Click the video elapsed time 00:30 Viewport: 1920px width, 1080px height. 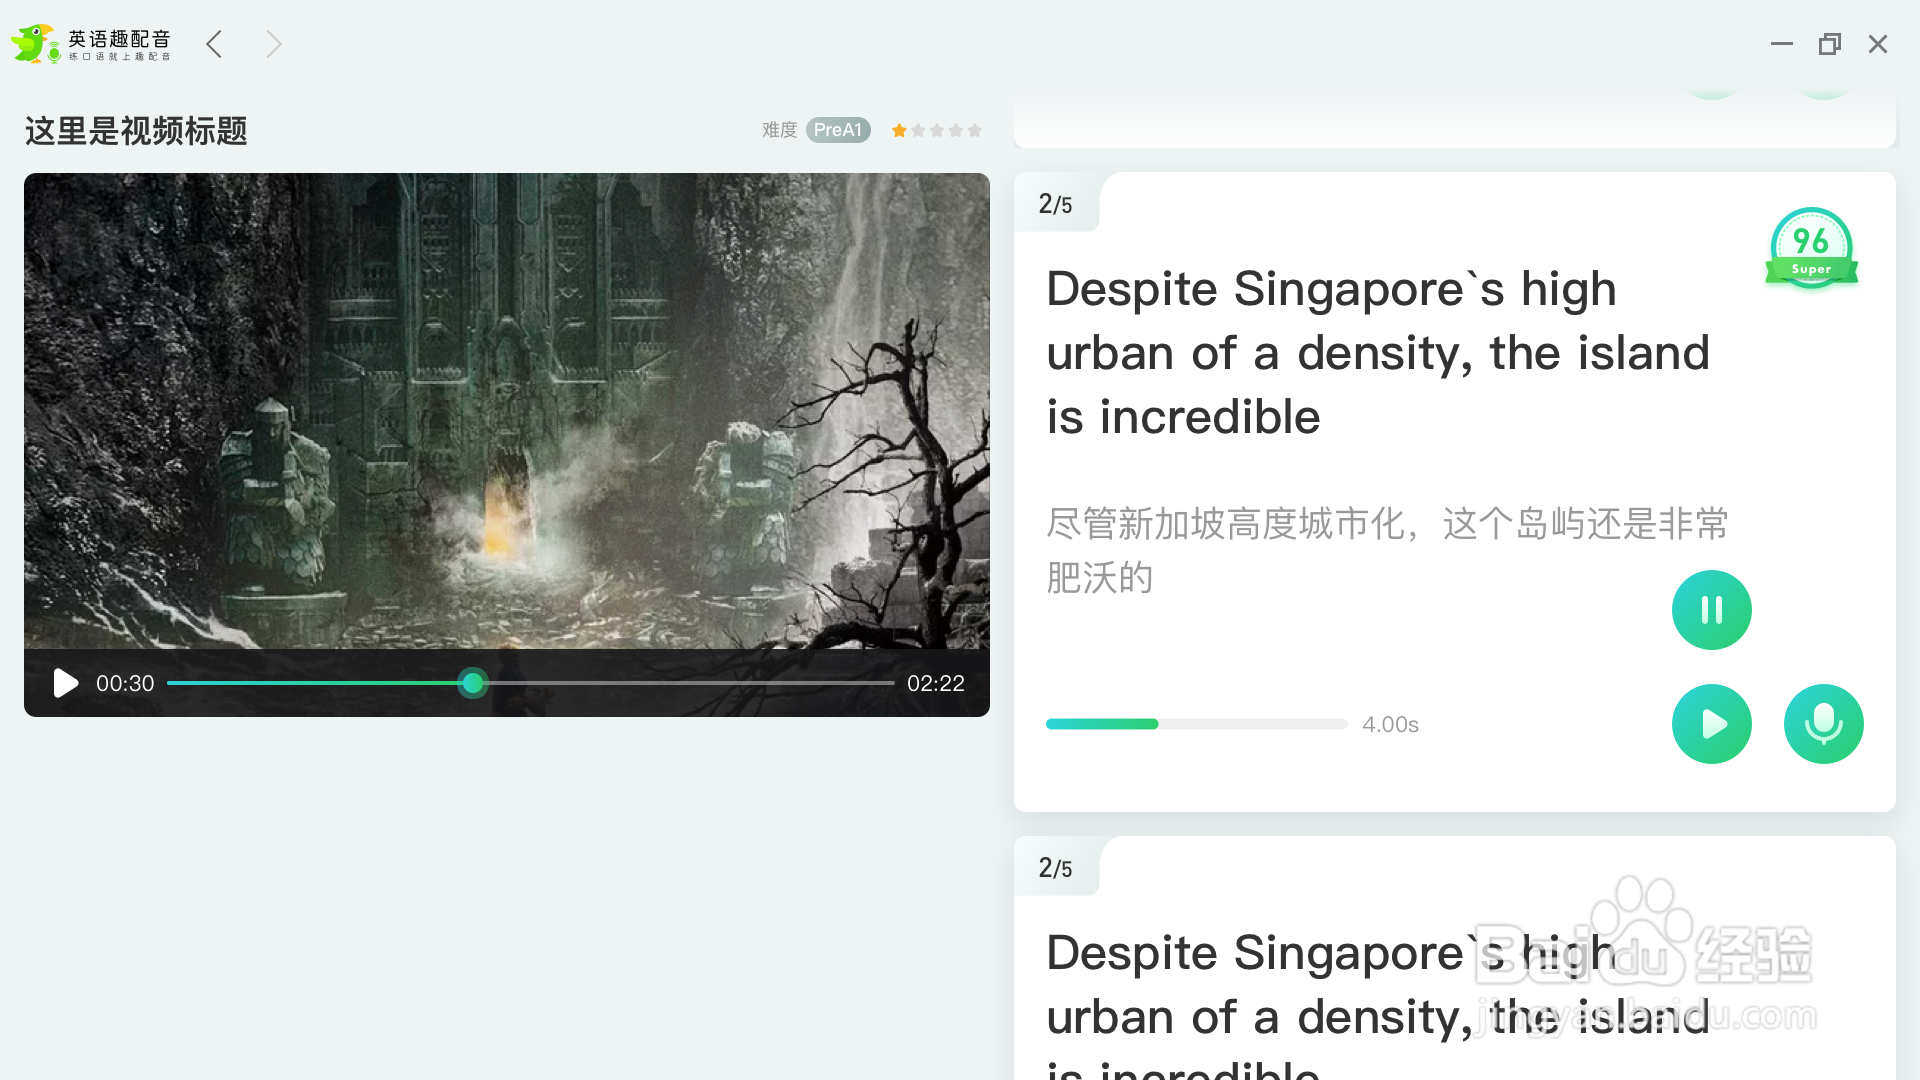tap(125, 684)
